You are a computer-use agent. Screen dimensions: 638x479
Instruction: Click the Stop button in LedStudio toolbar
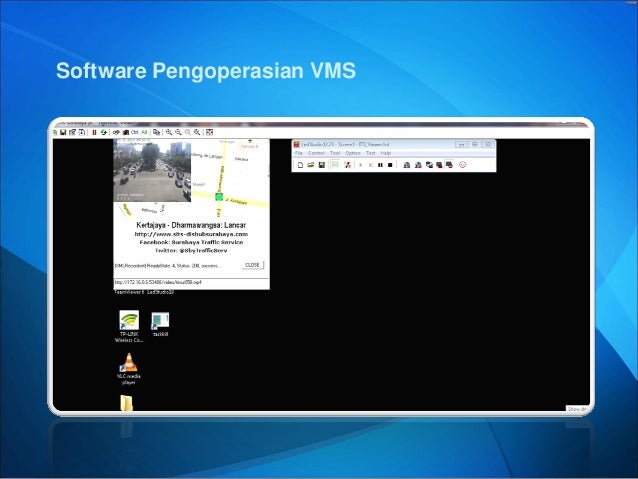point(390,165)
